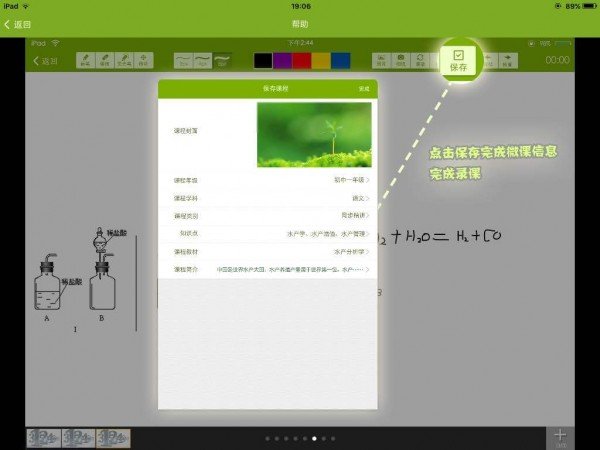Select the black color swatch
The width and height of the screenshot is (600, 450).
tap(262, 61)
